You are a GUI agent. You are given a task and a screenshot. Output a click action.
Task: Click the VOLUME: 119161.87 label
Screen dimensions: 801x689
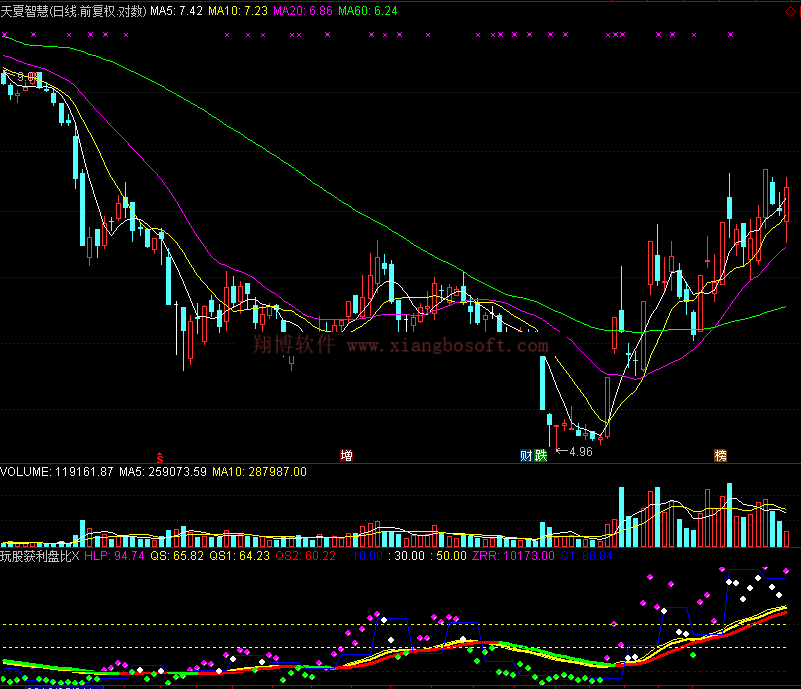(57, 471)
